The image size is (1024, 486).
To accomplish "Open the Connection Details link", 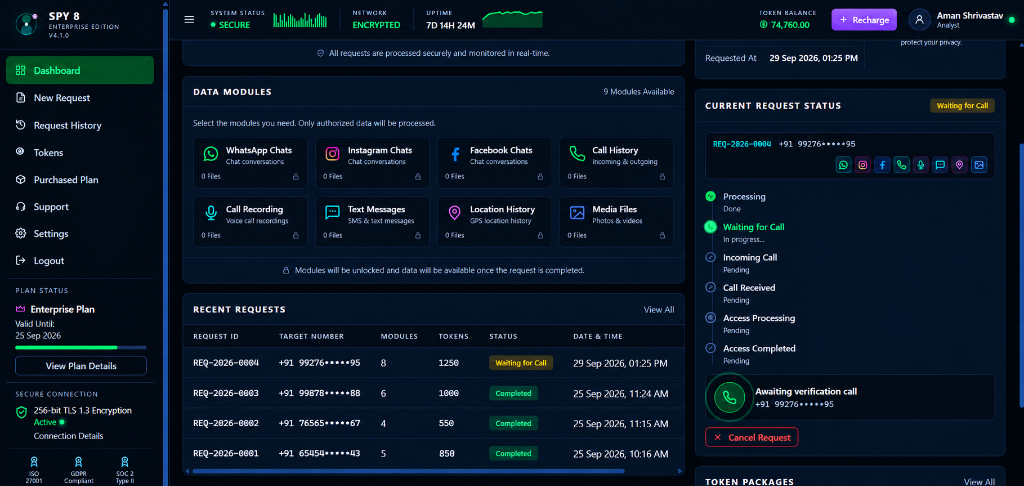I will click(69, 436).
